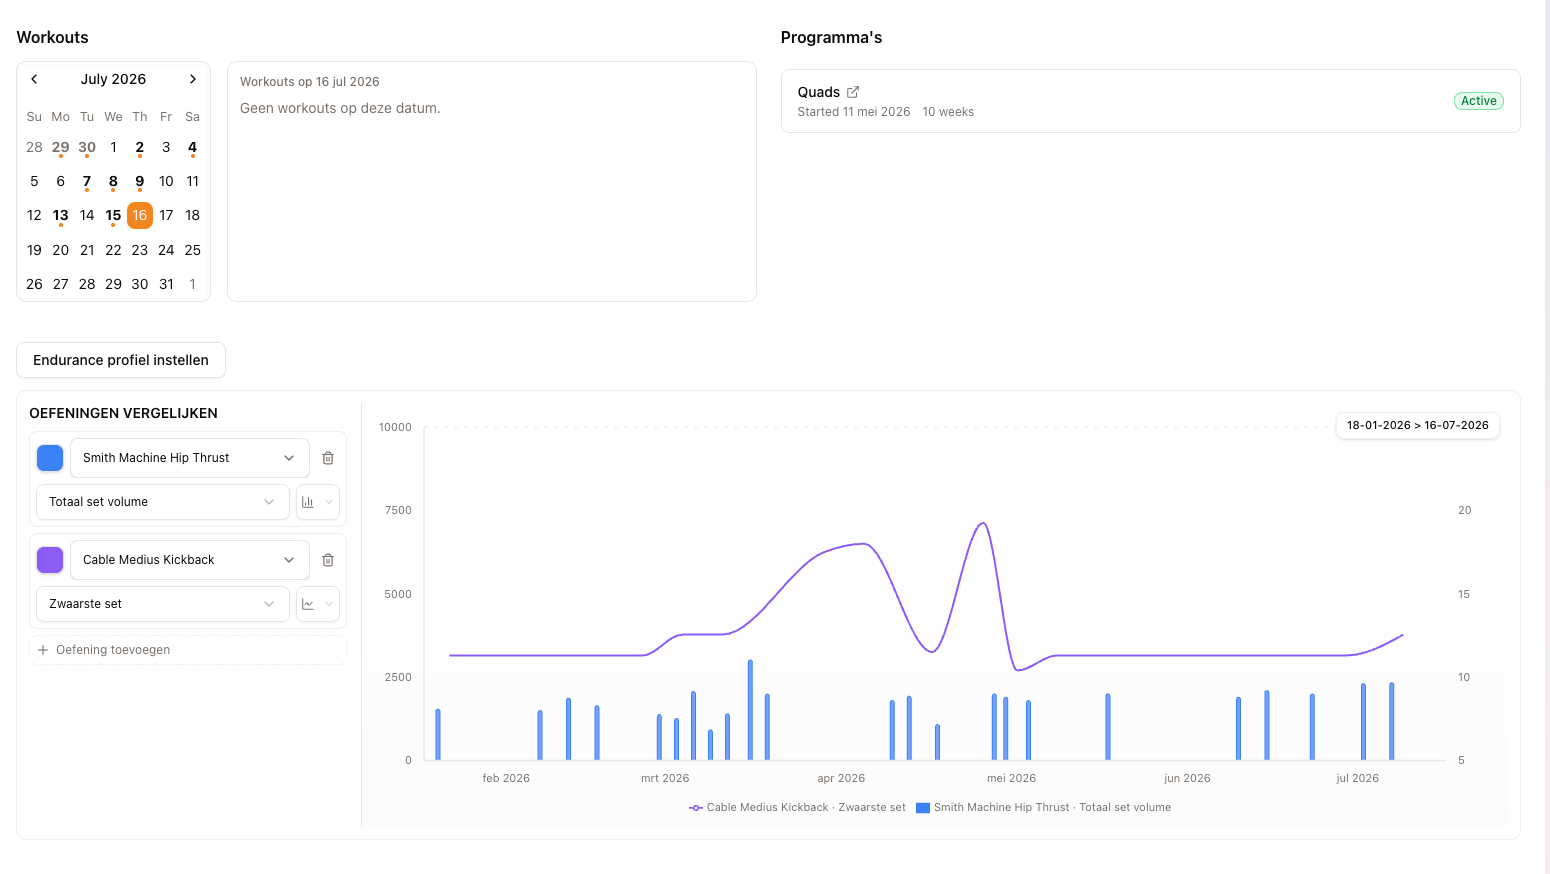
Task: Click plus icon to add exercise
Action: (43, 650)
